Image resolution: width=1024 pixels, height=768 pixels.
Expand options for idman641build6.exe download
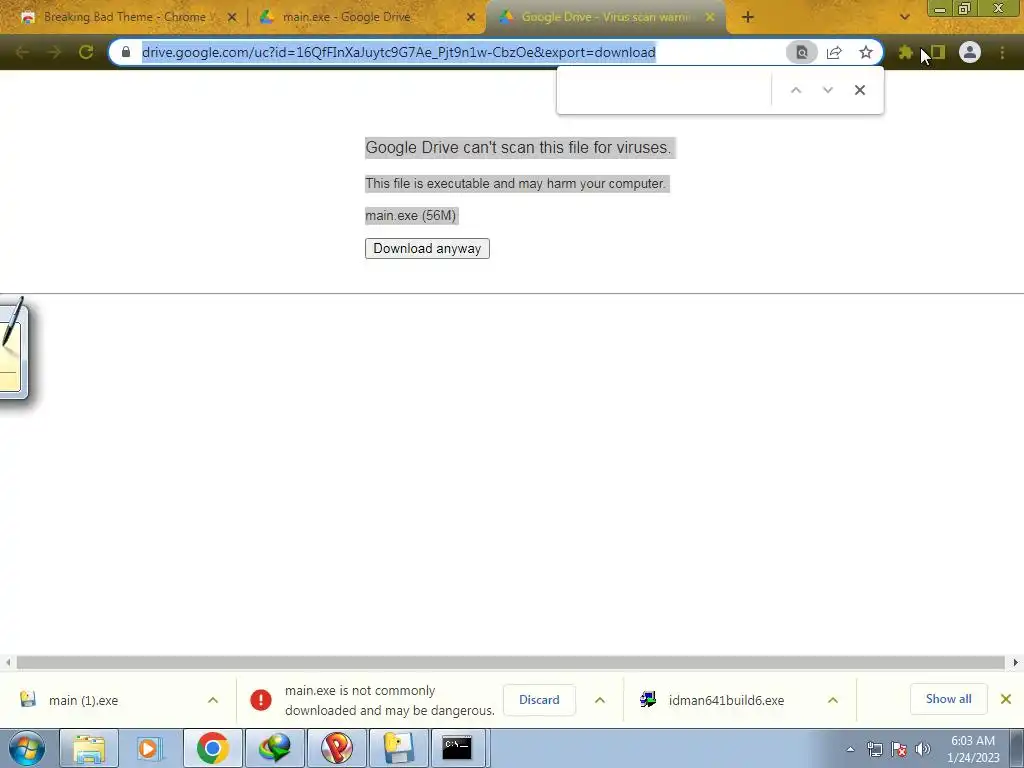tap(833, 700)
